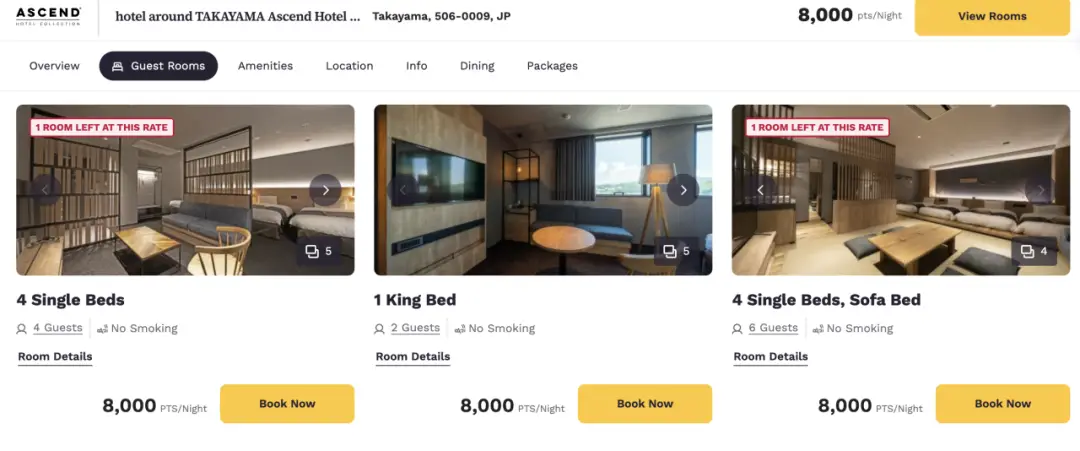Book Now the 1 King Bed room
Viewport: 1080px width, 451px height.
(645, 404)
